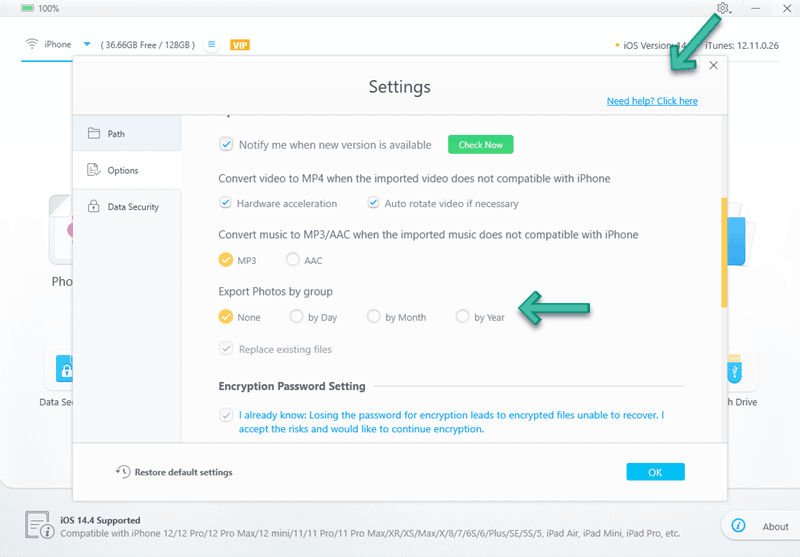Select export photos by Year

tap(462, 316)
